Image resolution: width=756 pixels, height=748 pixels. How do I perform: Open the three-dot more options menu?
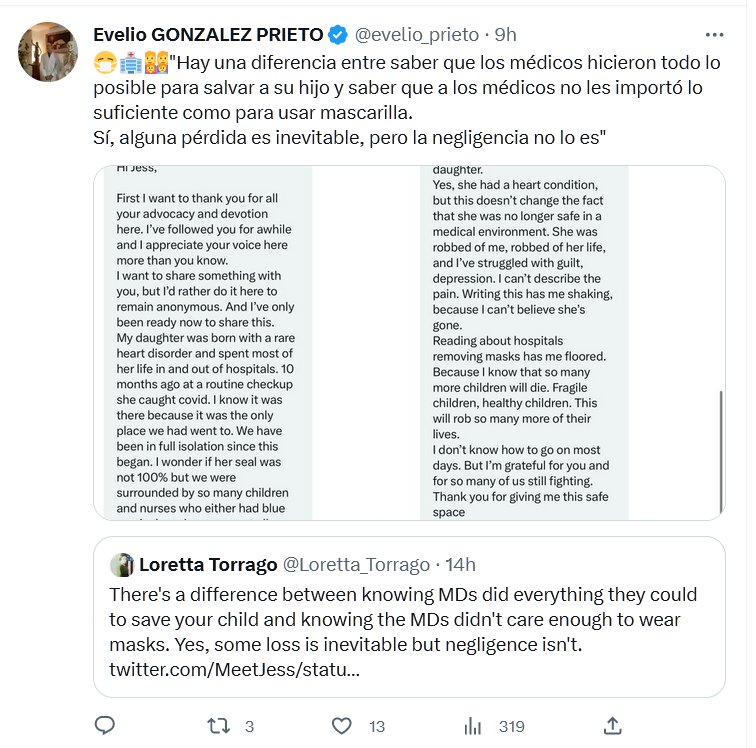[x=714, y=35]
